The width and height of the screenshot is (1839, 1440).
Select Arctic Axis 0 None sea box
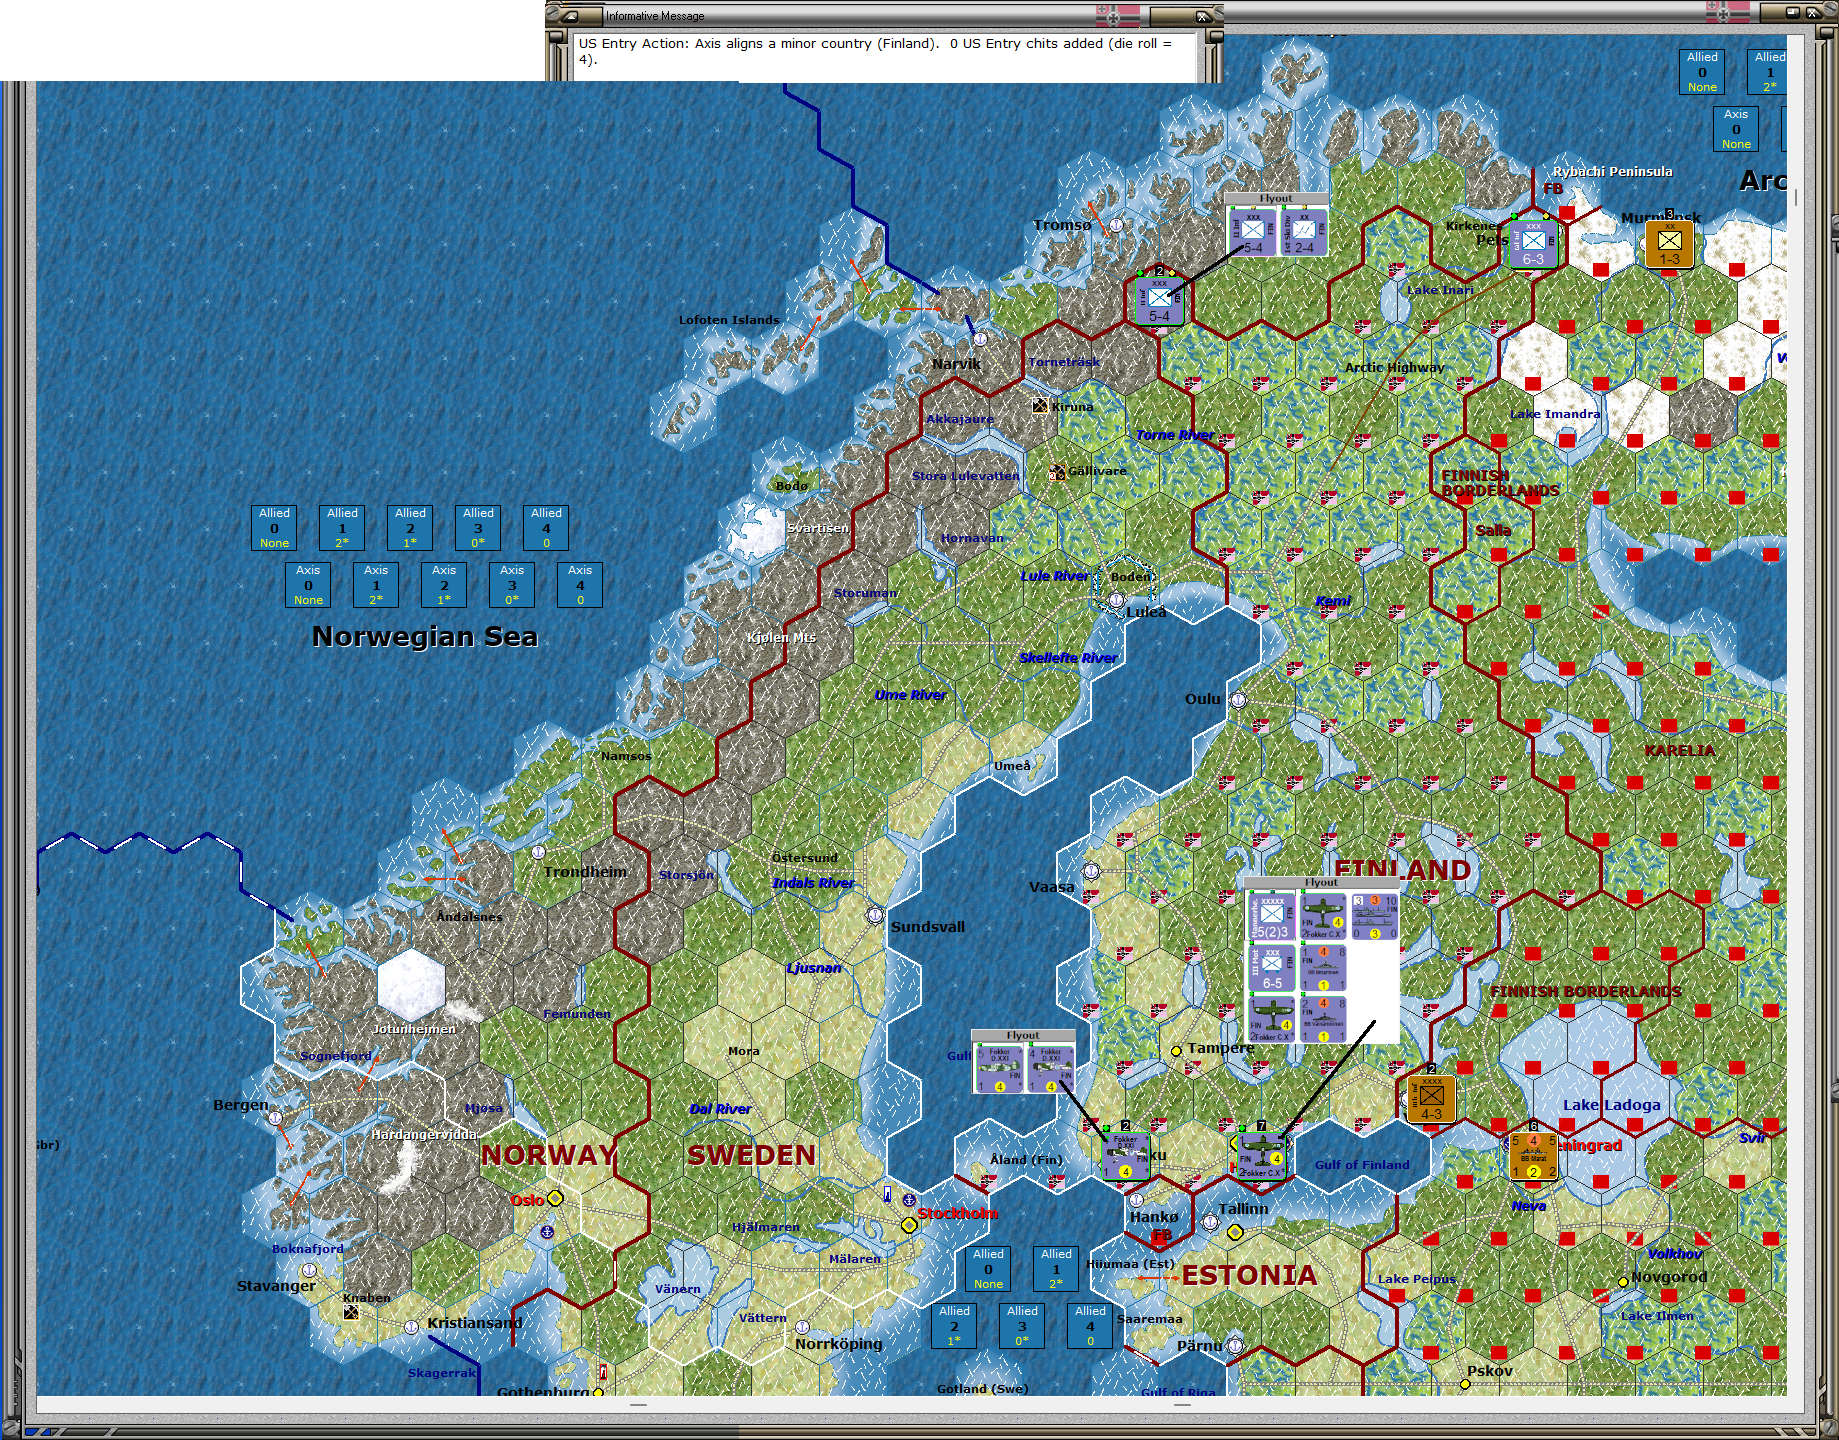[1736, 128]
